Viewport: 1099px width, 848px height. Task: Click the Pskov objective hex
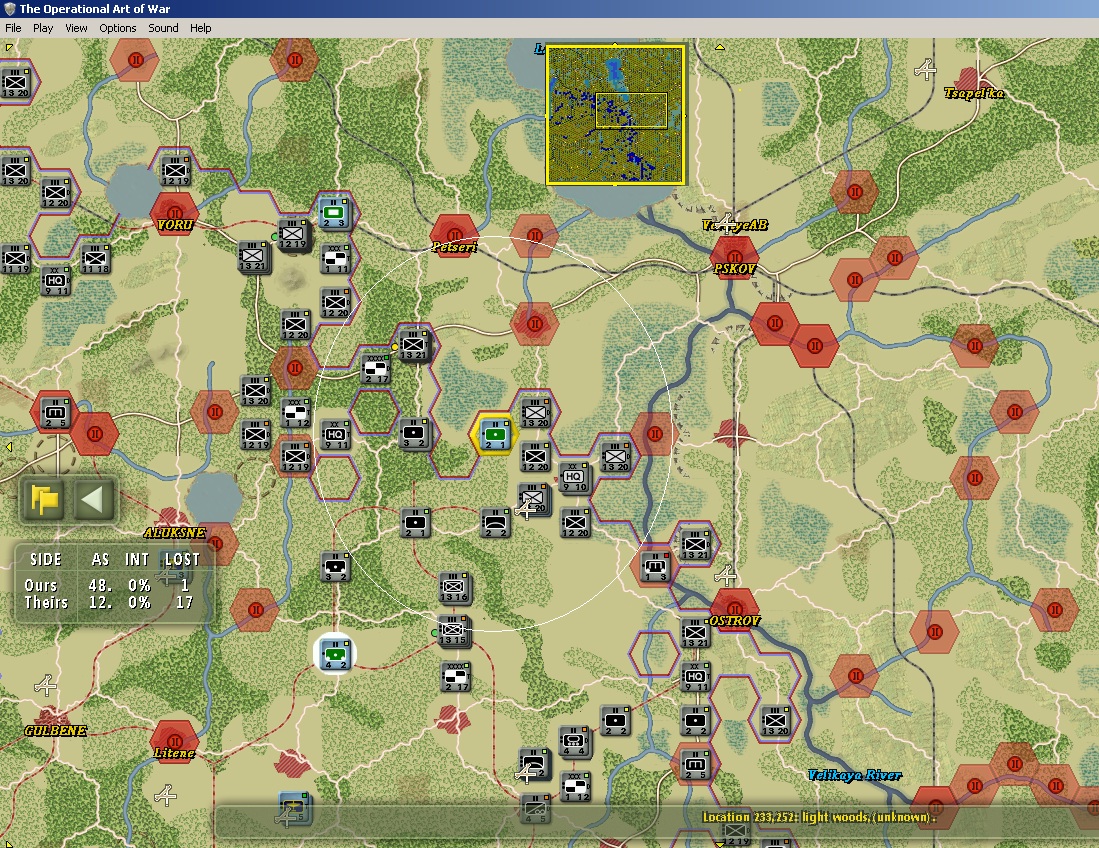[734, 257]
